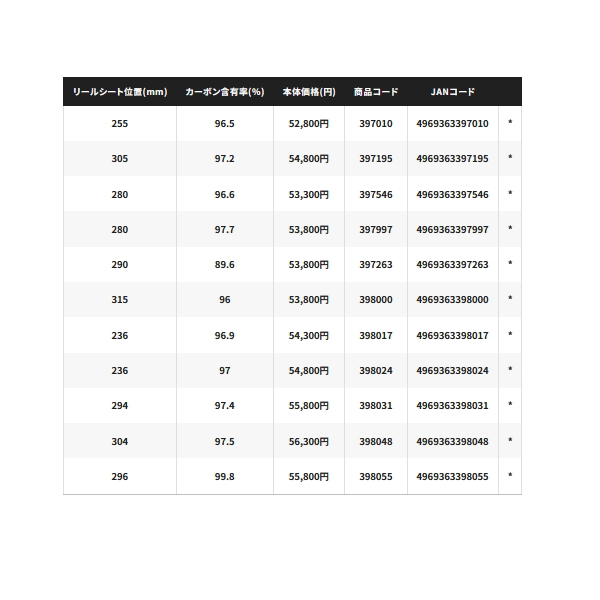Click the カーボン含有率(%) column header
Screen dimensions: 600x600
[225, 92]
